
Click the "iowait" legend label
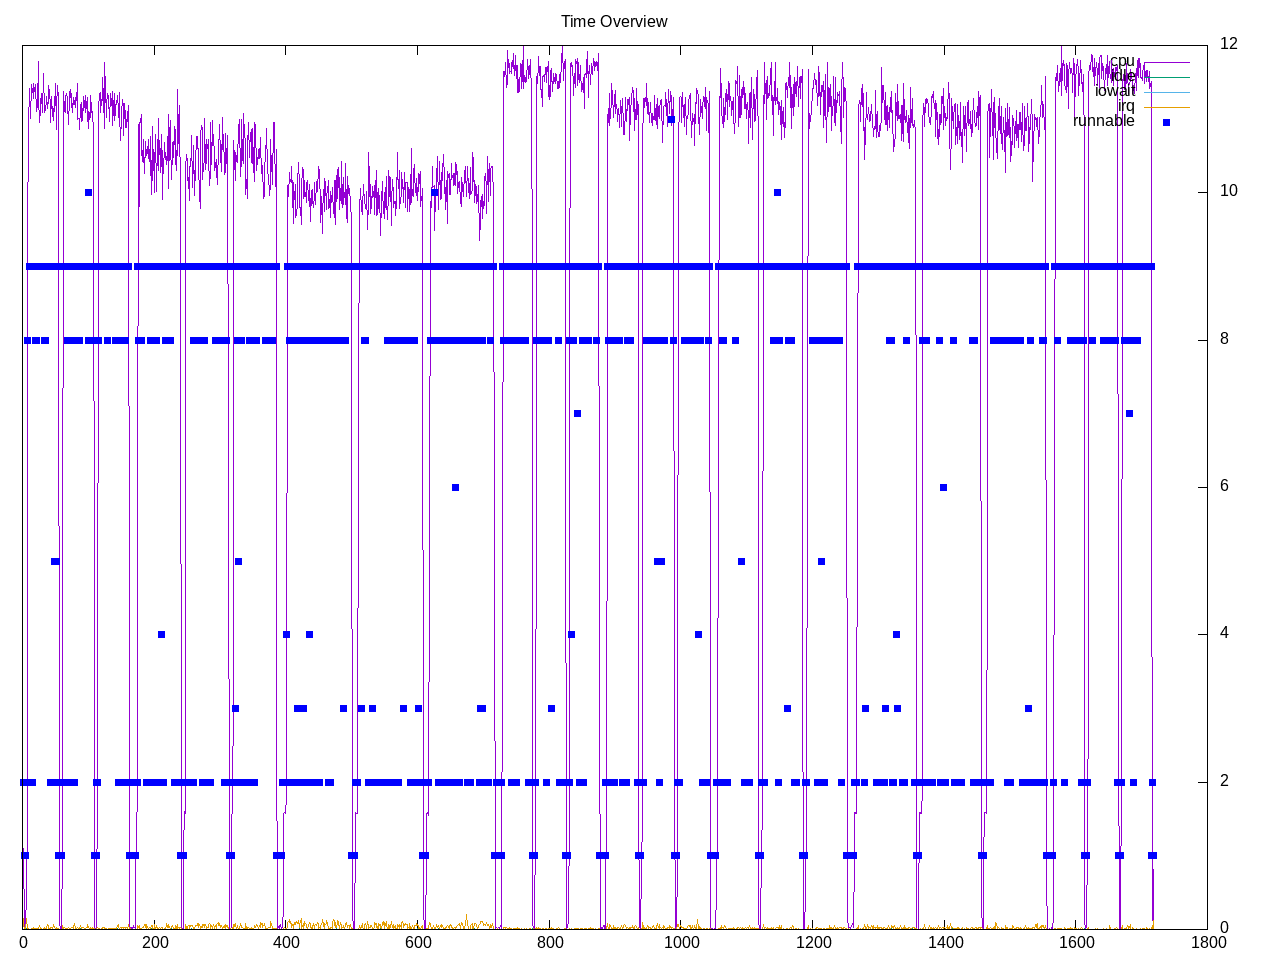tap(1114, 91)
